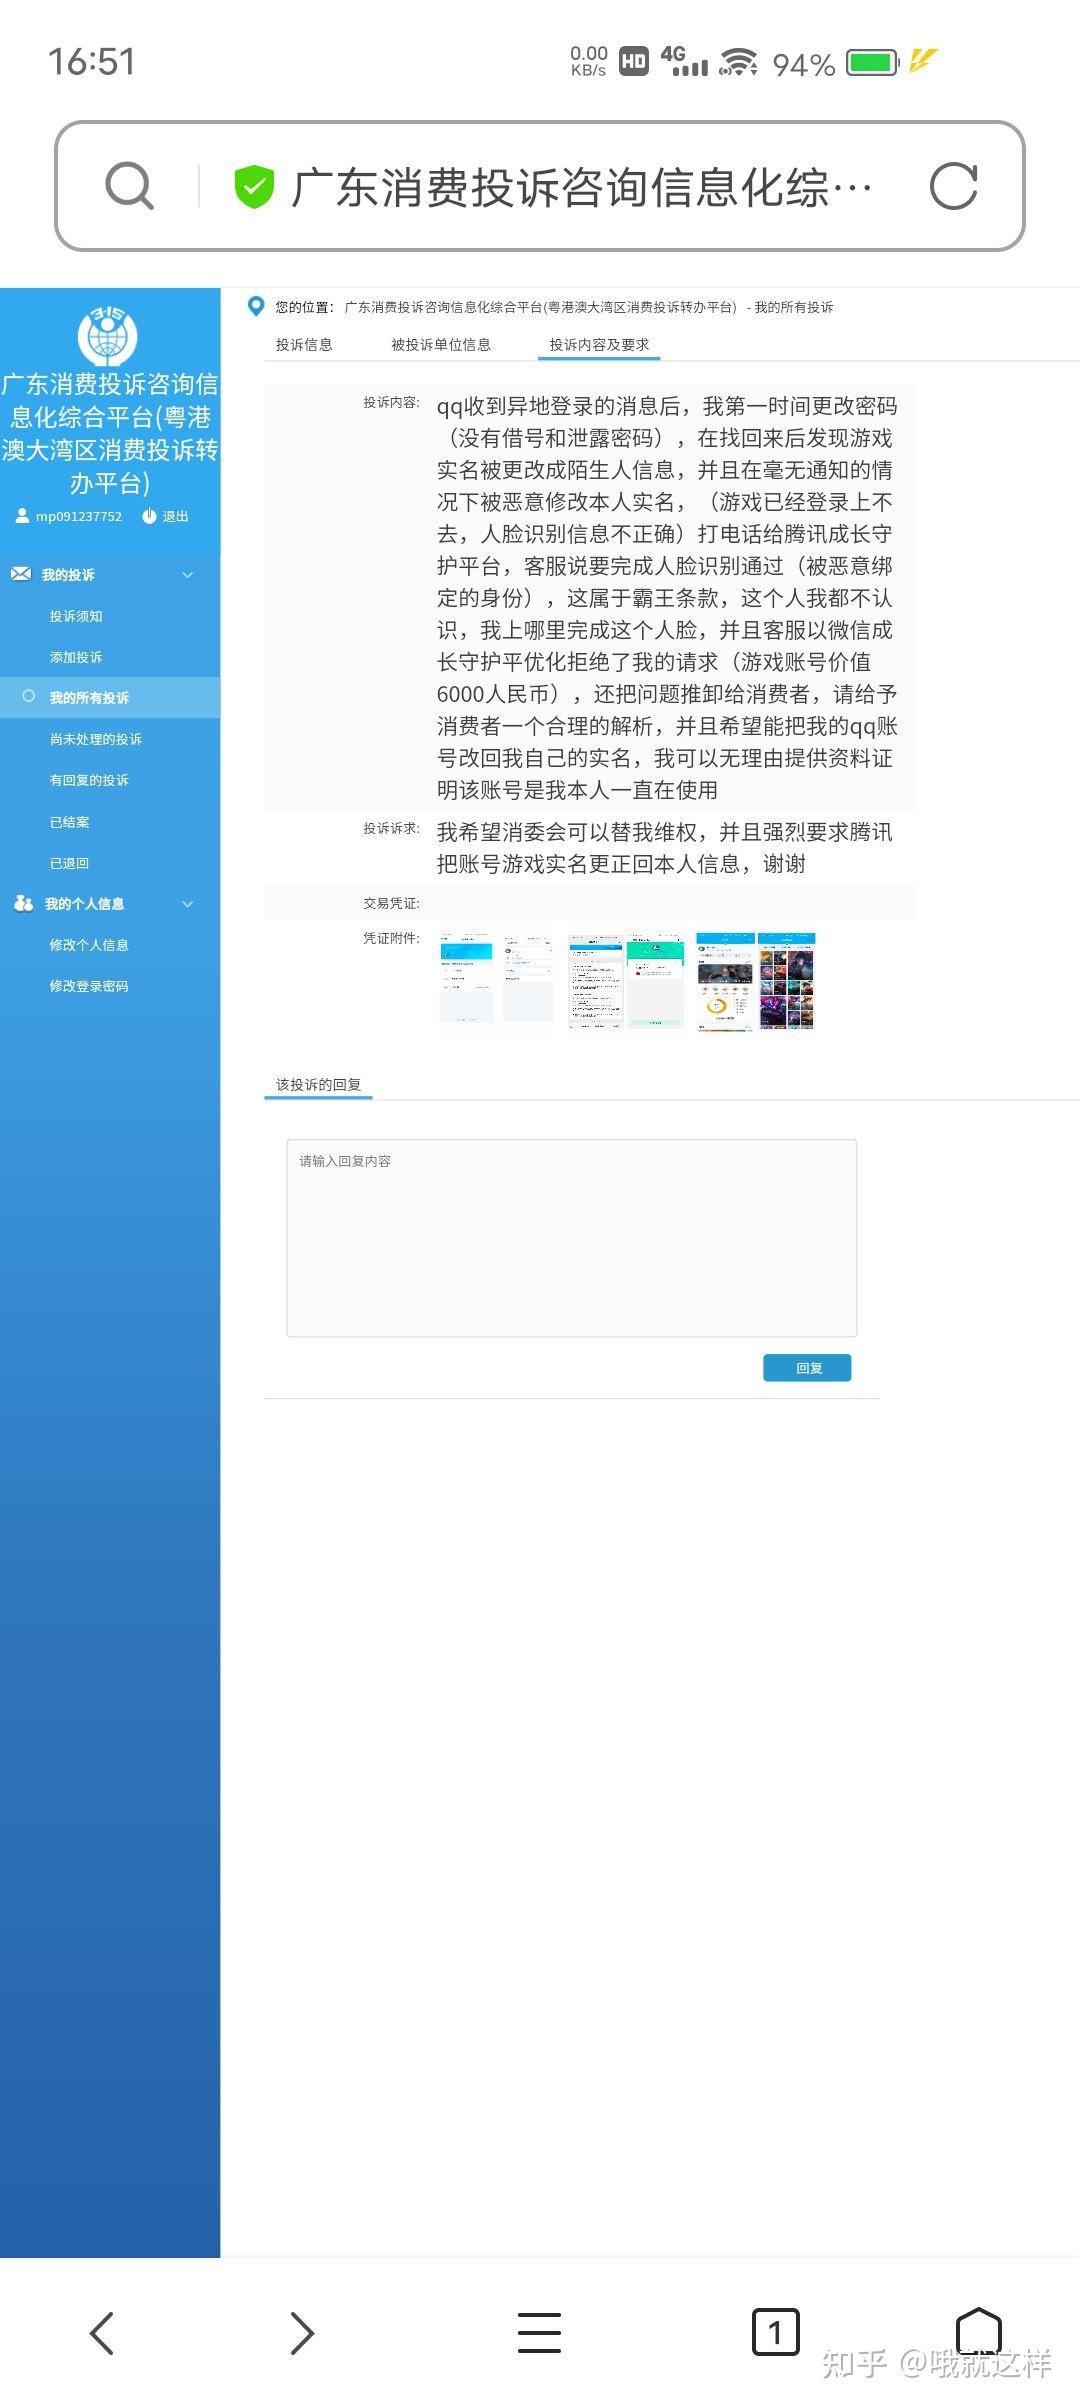The width and height of the screenshot is (1080, 2408).
Task: Focus the 请输入回复内容 reply text area
Action: click(571, 1238)
